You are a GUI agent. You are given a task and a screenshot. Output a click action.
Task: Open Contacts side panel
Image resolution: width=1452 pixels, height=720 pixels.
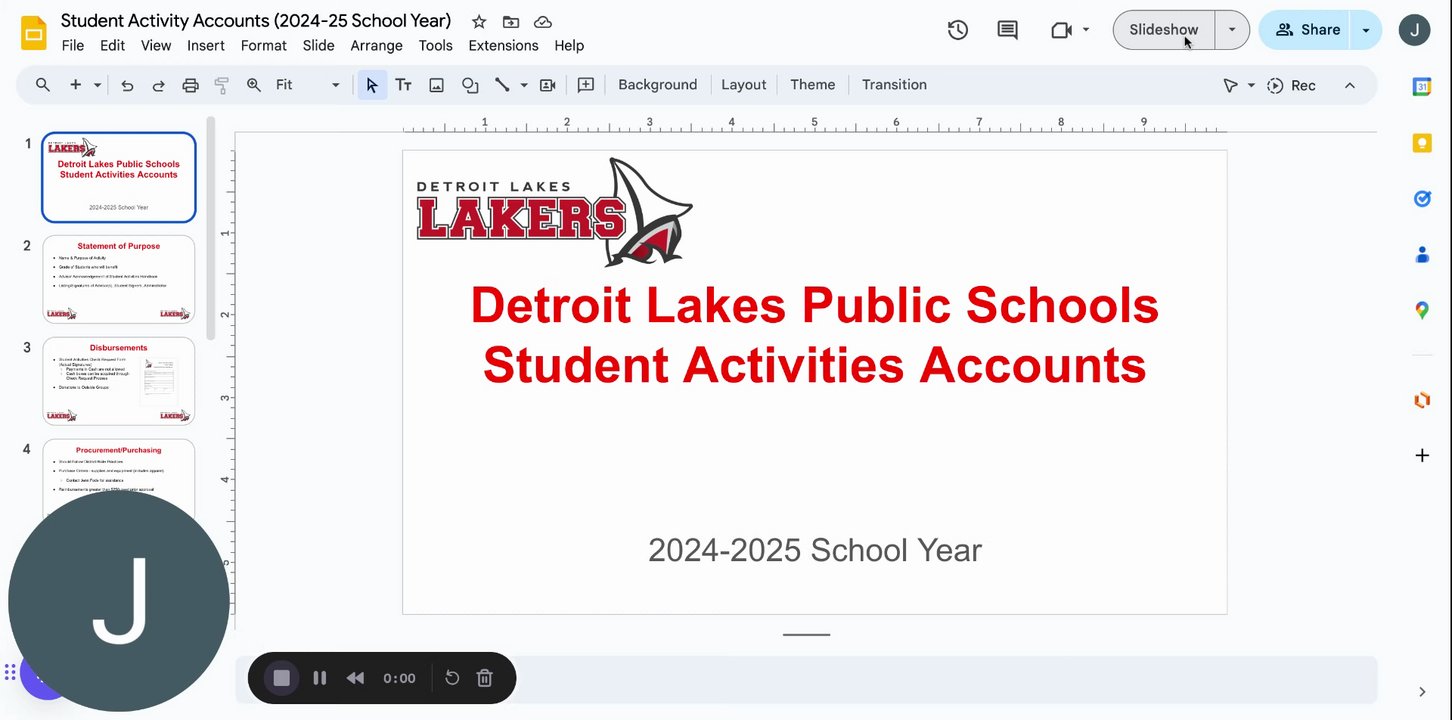1422,255
